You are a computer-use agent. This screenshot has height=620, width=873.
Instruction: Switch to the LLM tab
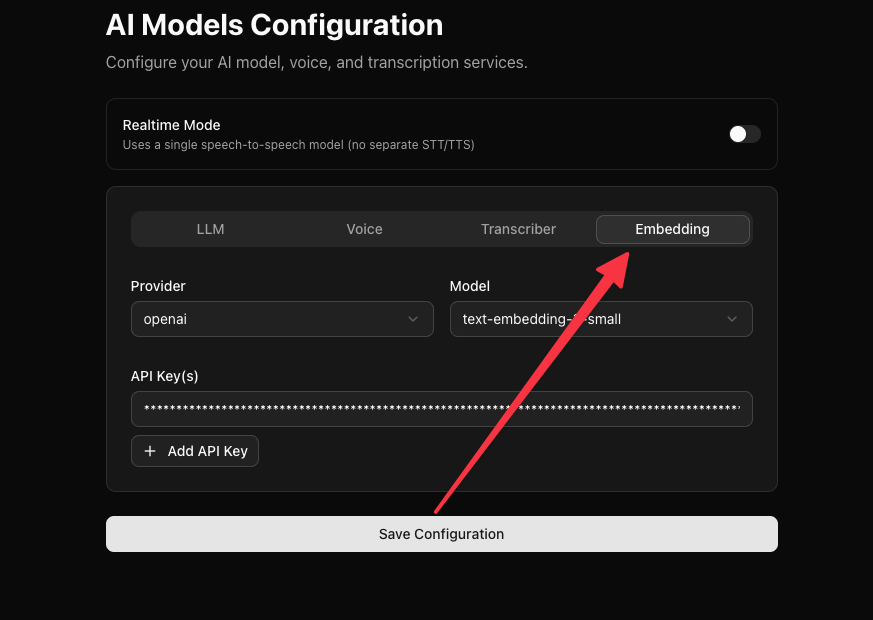(210, 229)
